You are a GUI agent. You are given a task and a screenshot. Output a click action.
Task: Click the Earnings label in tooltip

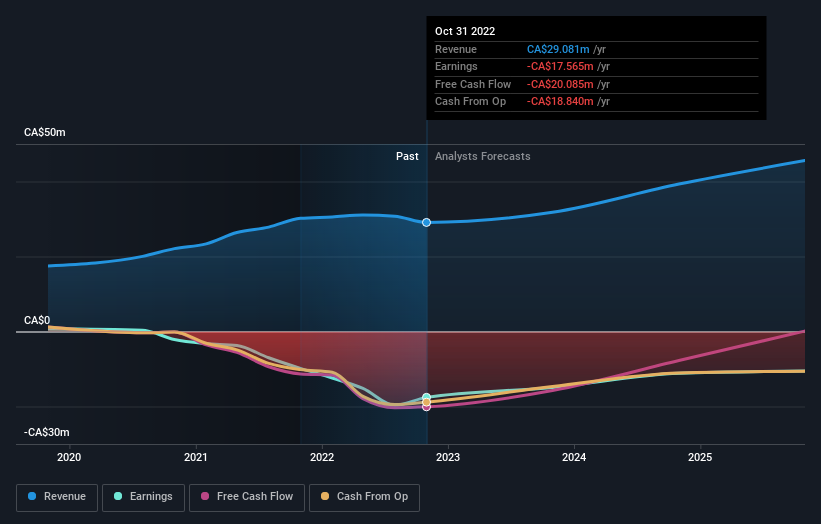click(x=456, y=66)
